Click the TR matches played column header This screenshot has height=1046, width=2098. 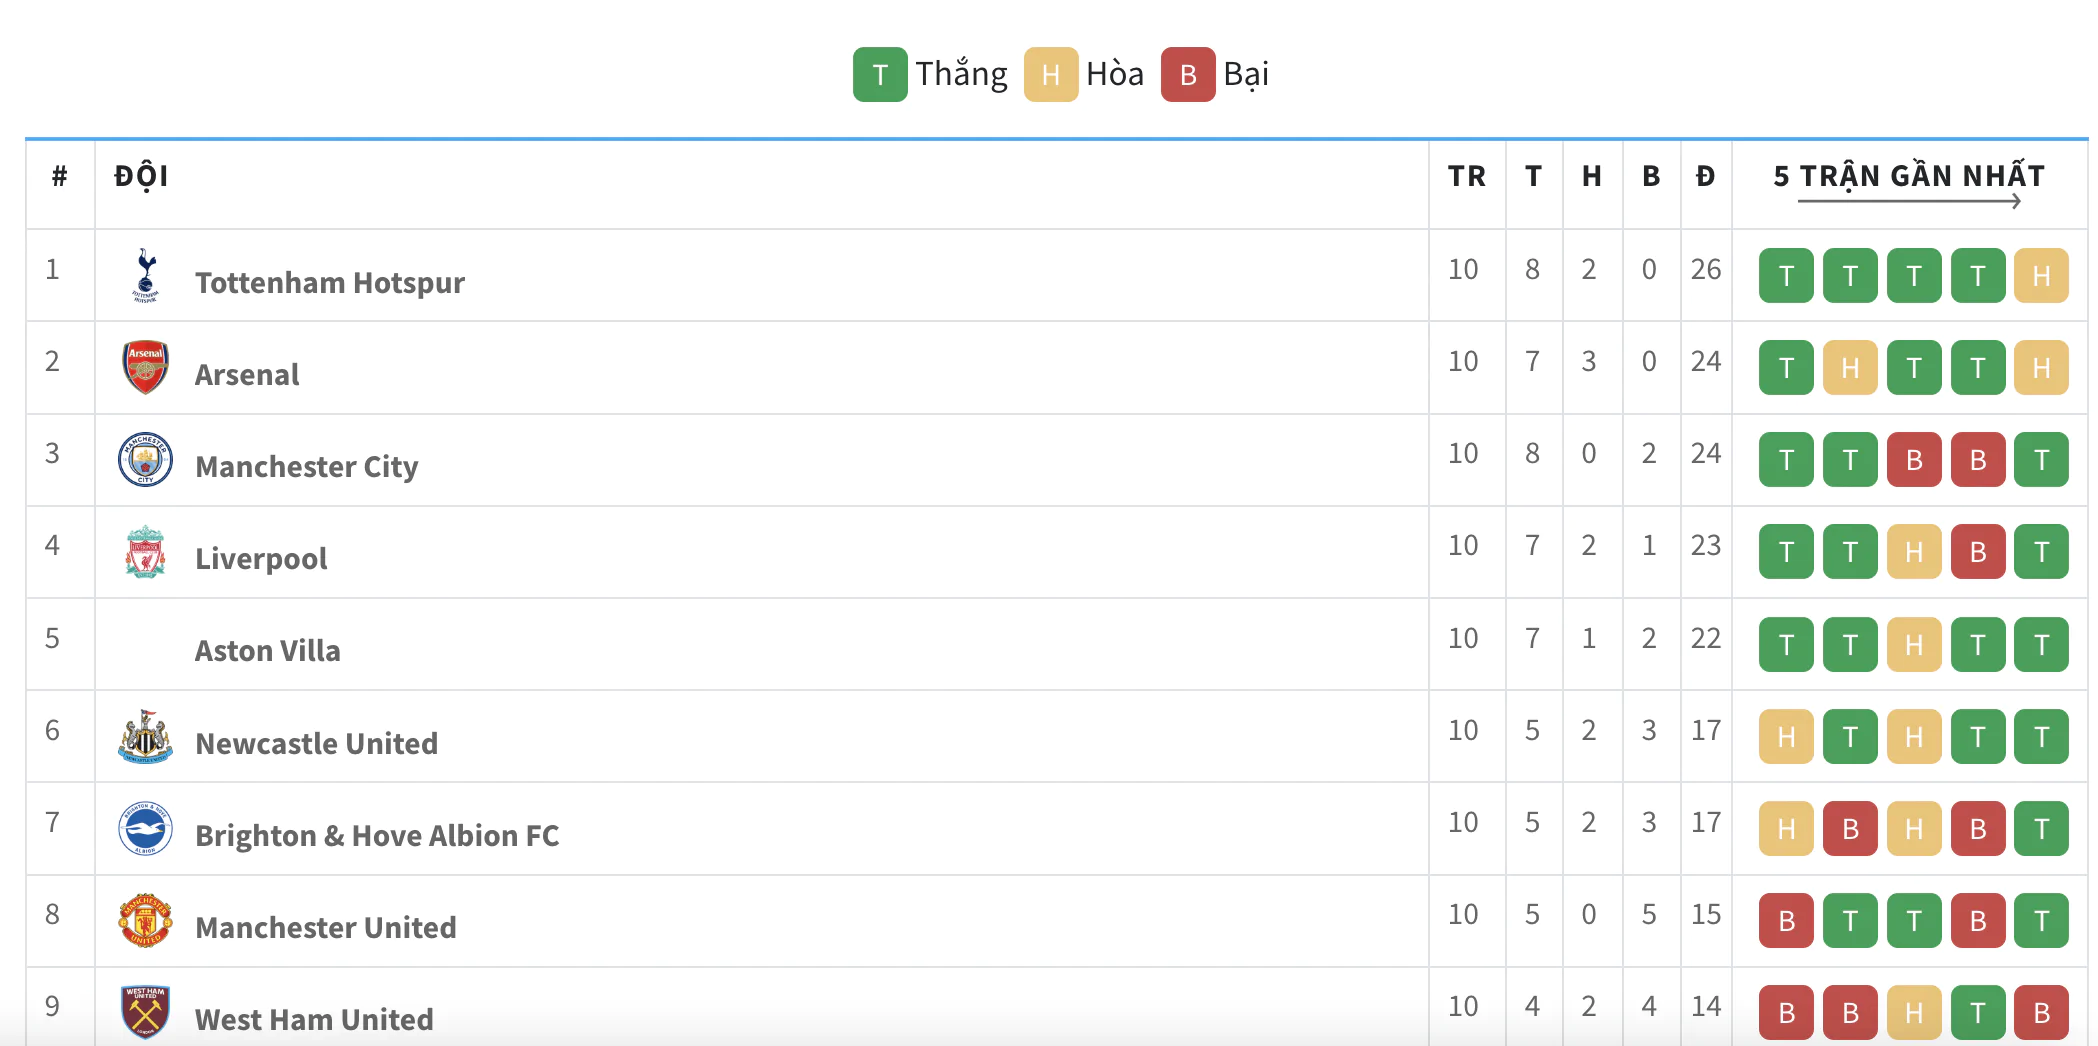[1466, 177]
